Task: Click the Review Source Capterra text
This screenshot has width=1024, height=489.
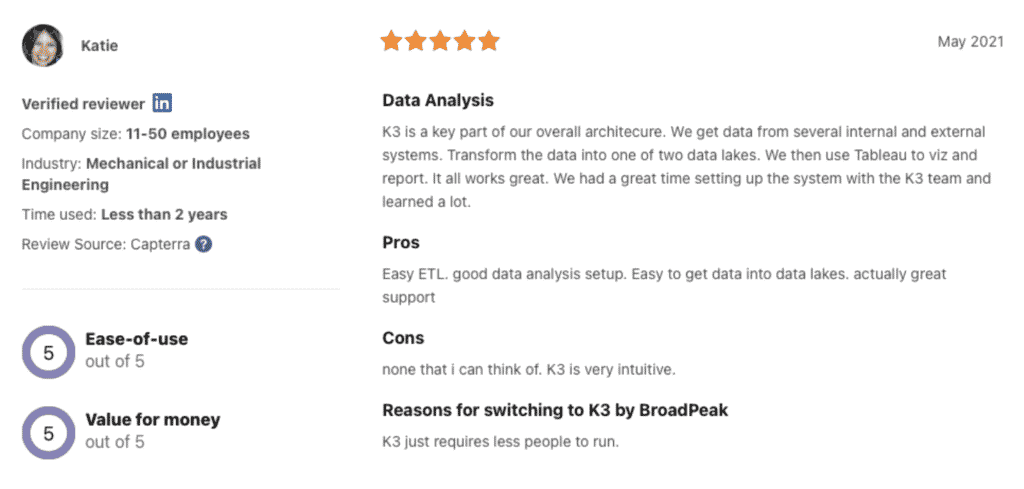Action: pyautogui.click(x=106, y=245)
